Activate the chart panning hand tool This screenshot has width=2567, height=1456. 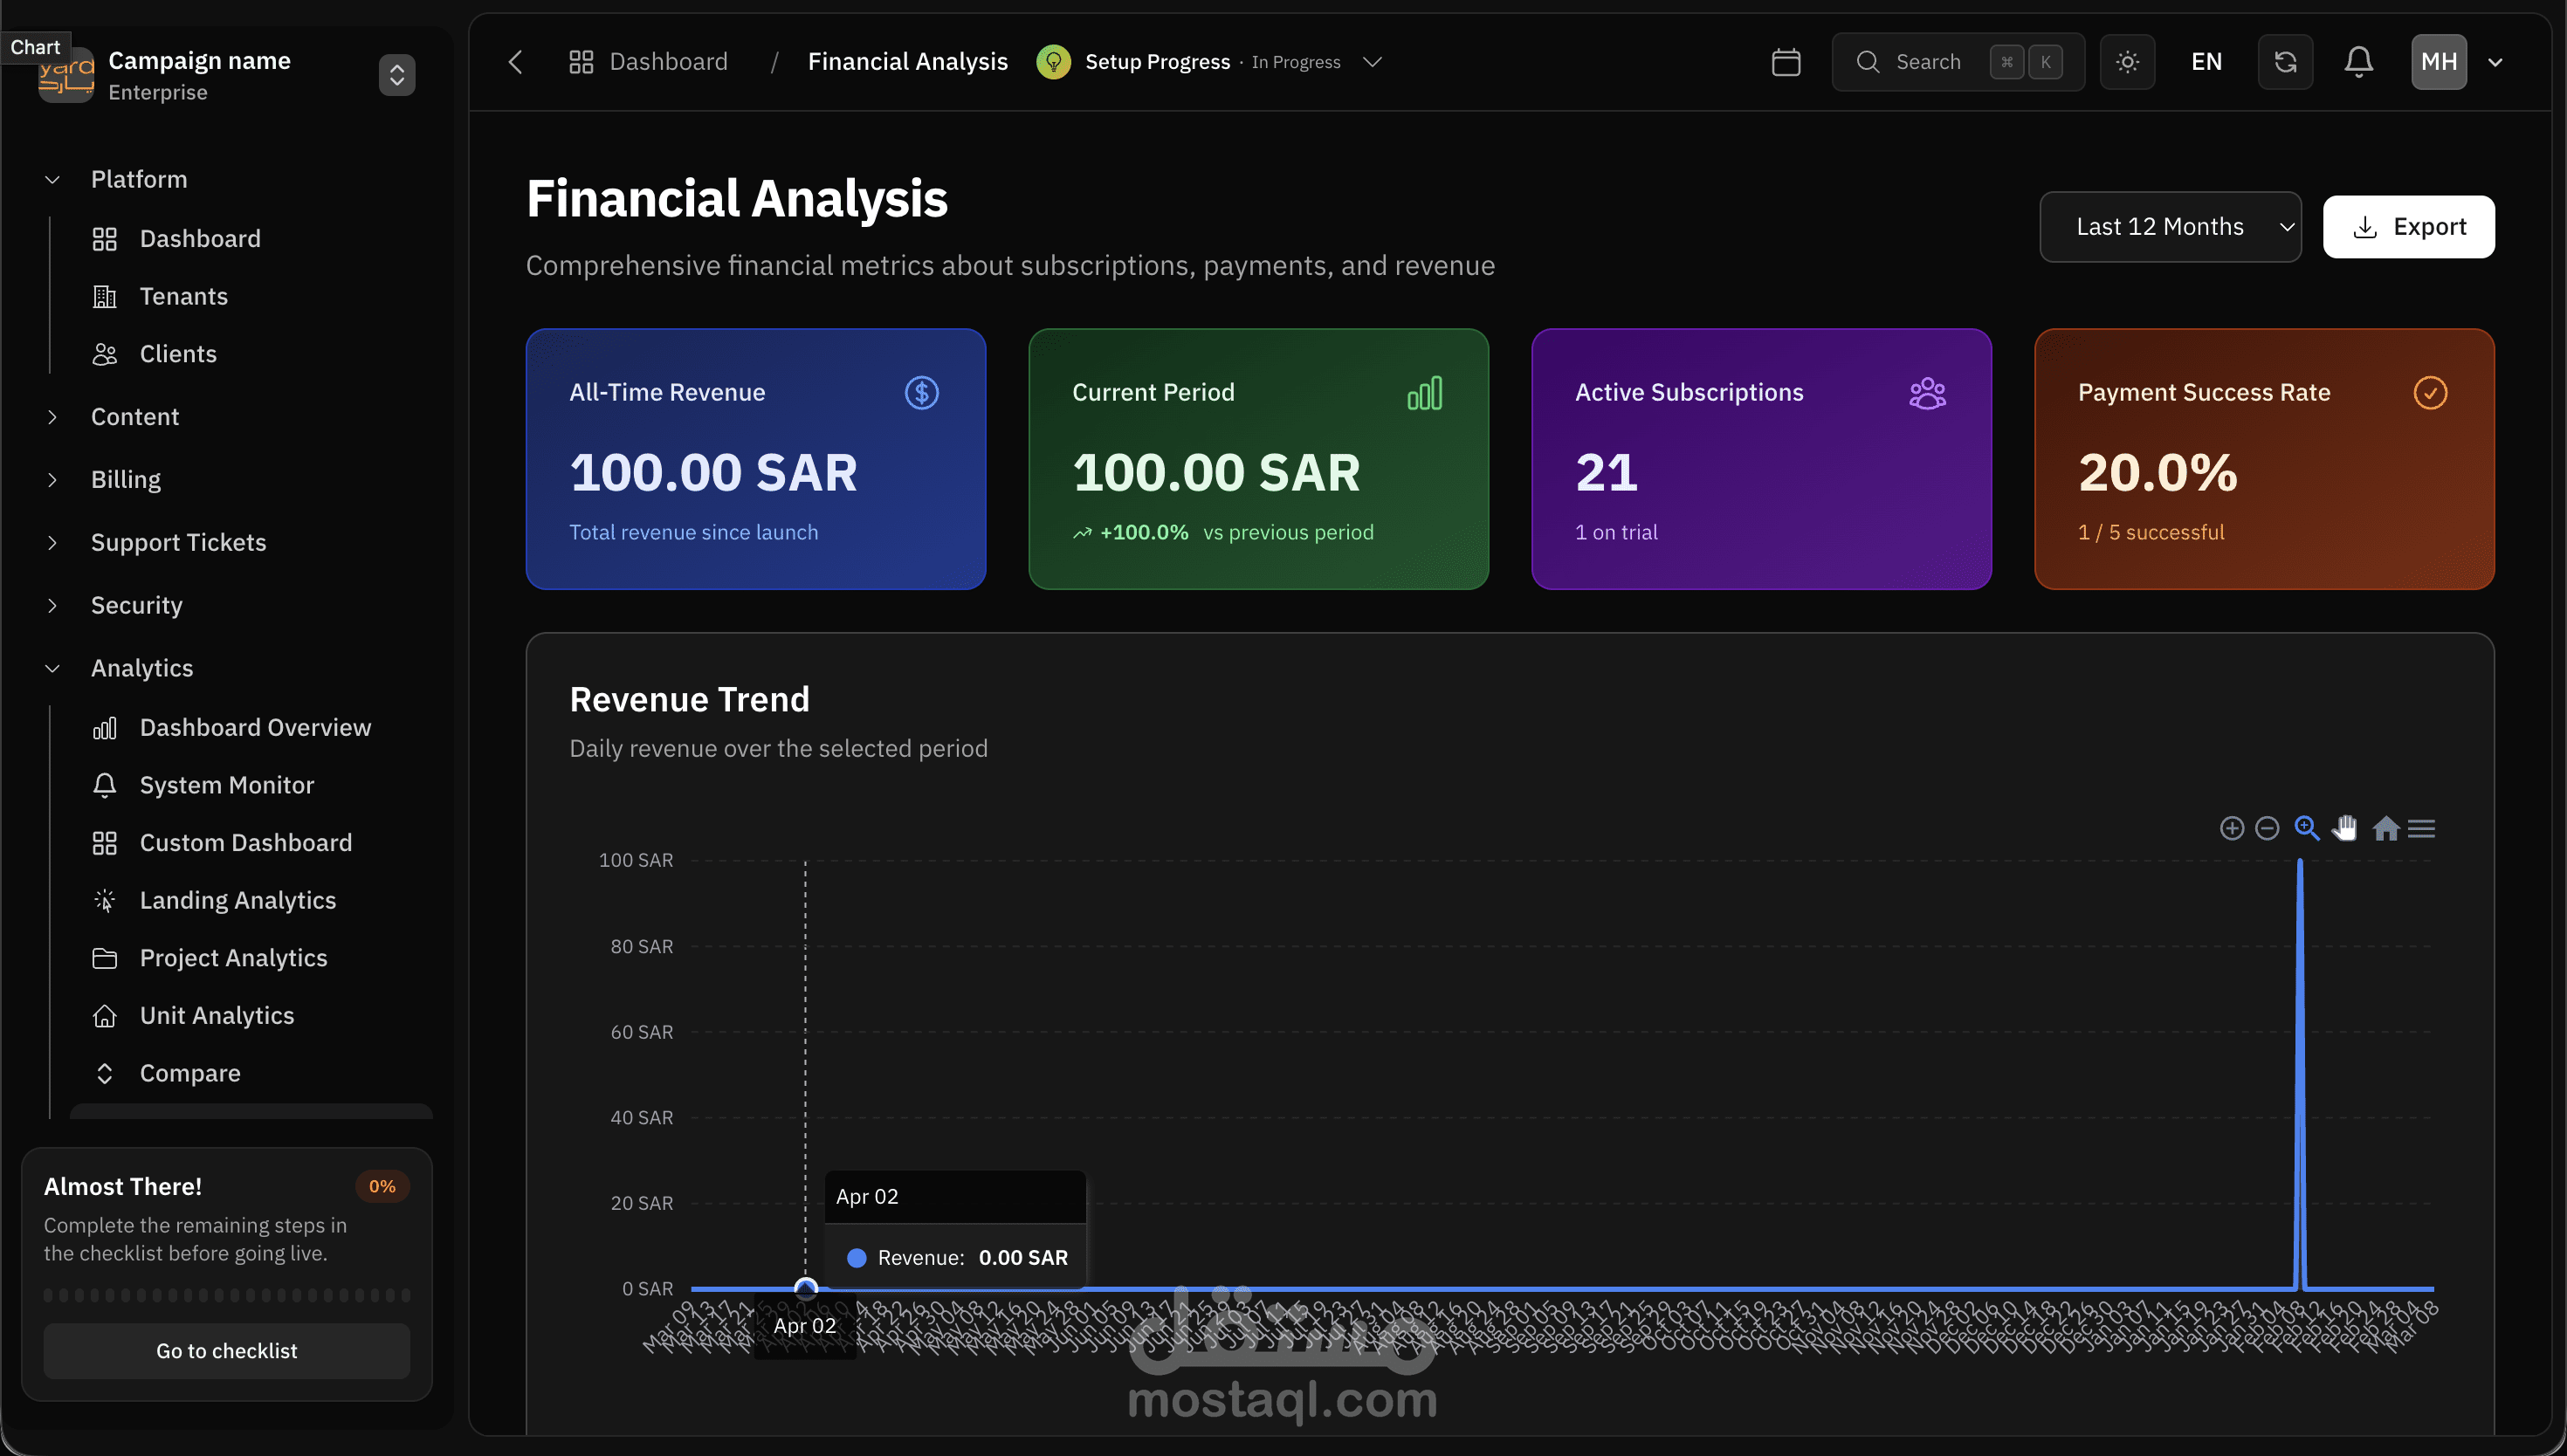point(2345,828)
